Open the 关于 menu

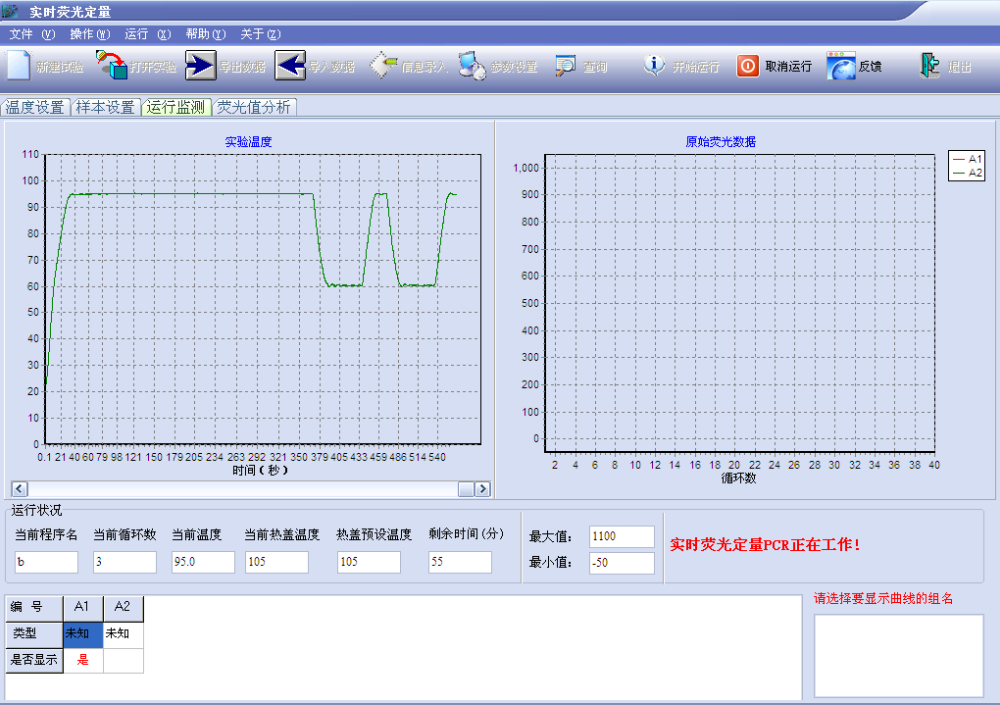[x=260, y=34]
